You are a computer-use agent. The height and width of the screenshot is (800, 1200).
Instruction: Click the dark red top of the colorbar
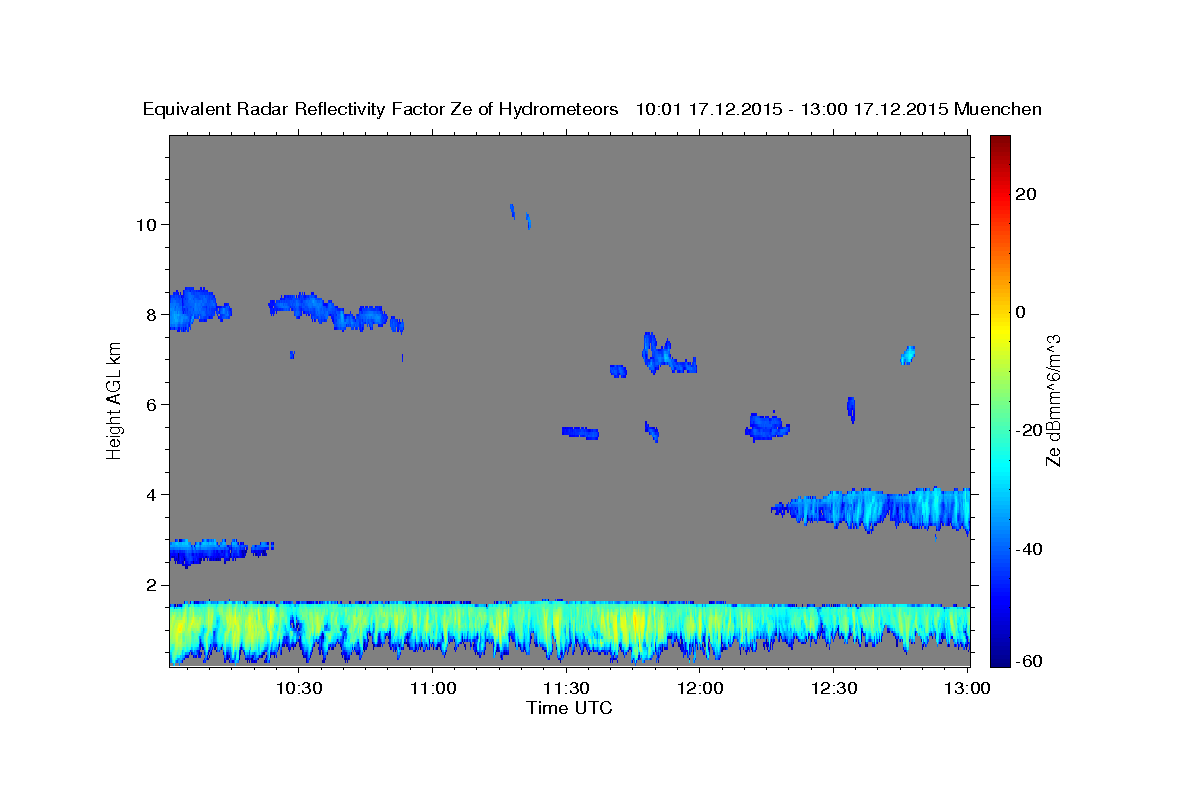pos(999,145)
